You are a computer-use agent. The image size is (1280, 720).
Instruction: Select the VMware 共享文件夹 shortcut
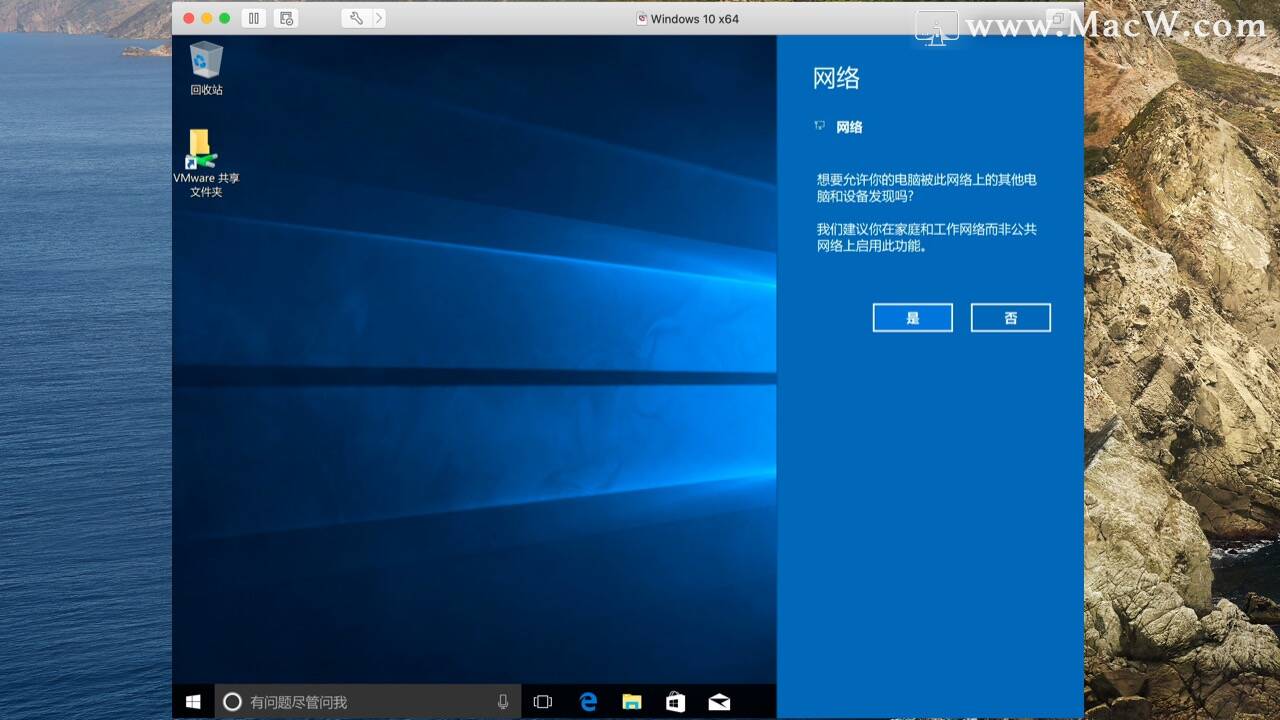pos(206,163)
